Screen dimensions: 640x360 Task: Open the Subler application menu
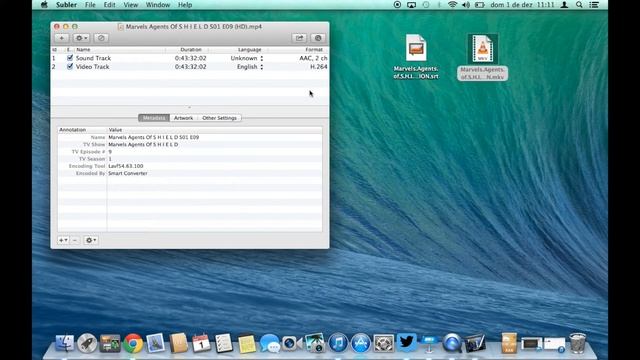pyautogui.click(x=66, y=5)
